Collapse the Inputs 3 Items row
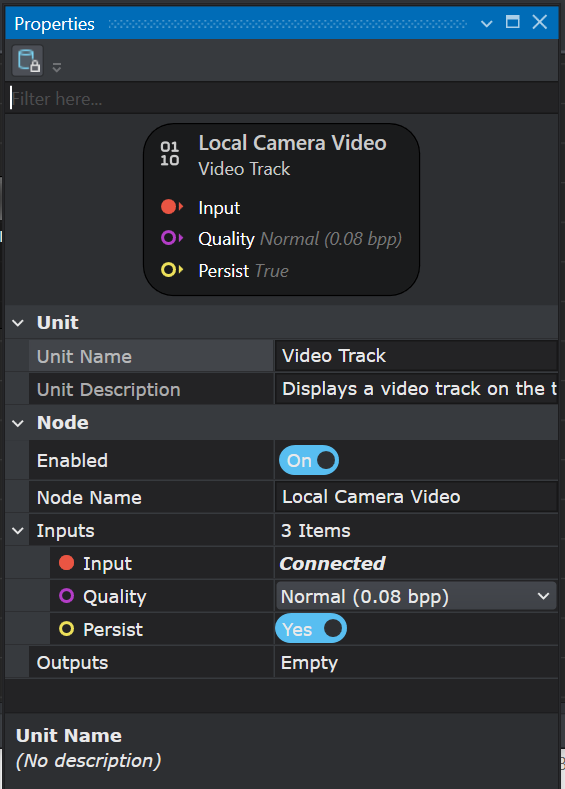This screenshot has width=565, height=789. (18, 531)
